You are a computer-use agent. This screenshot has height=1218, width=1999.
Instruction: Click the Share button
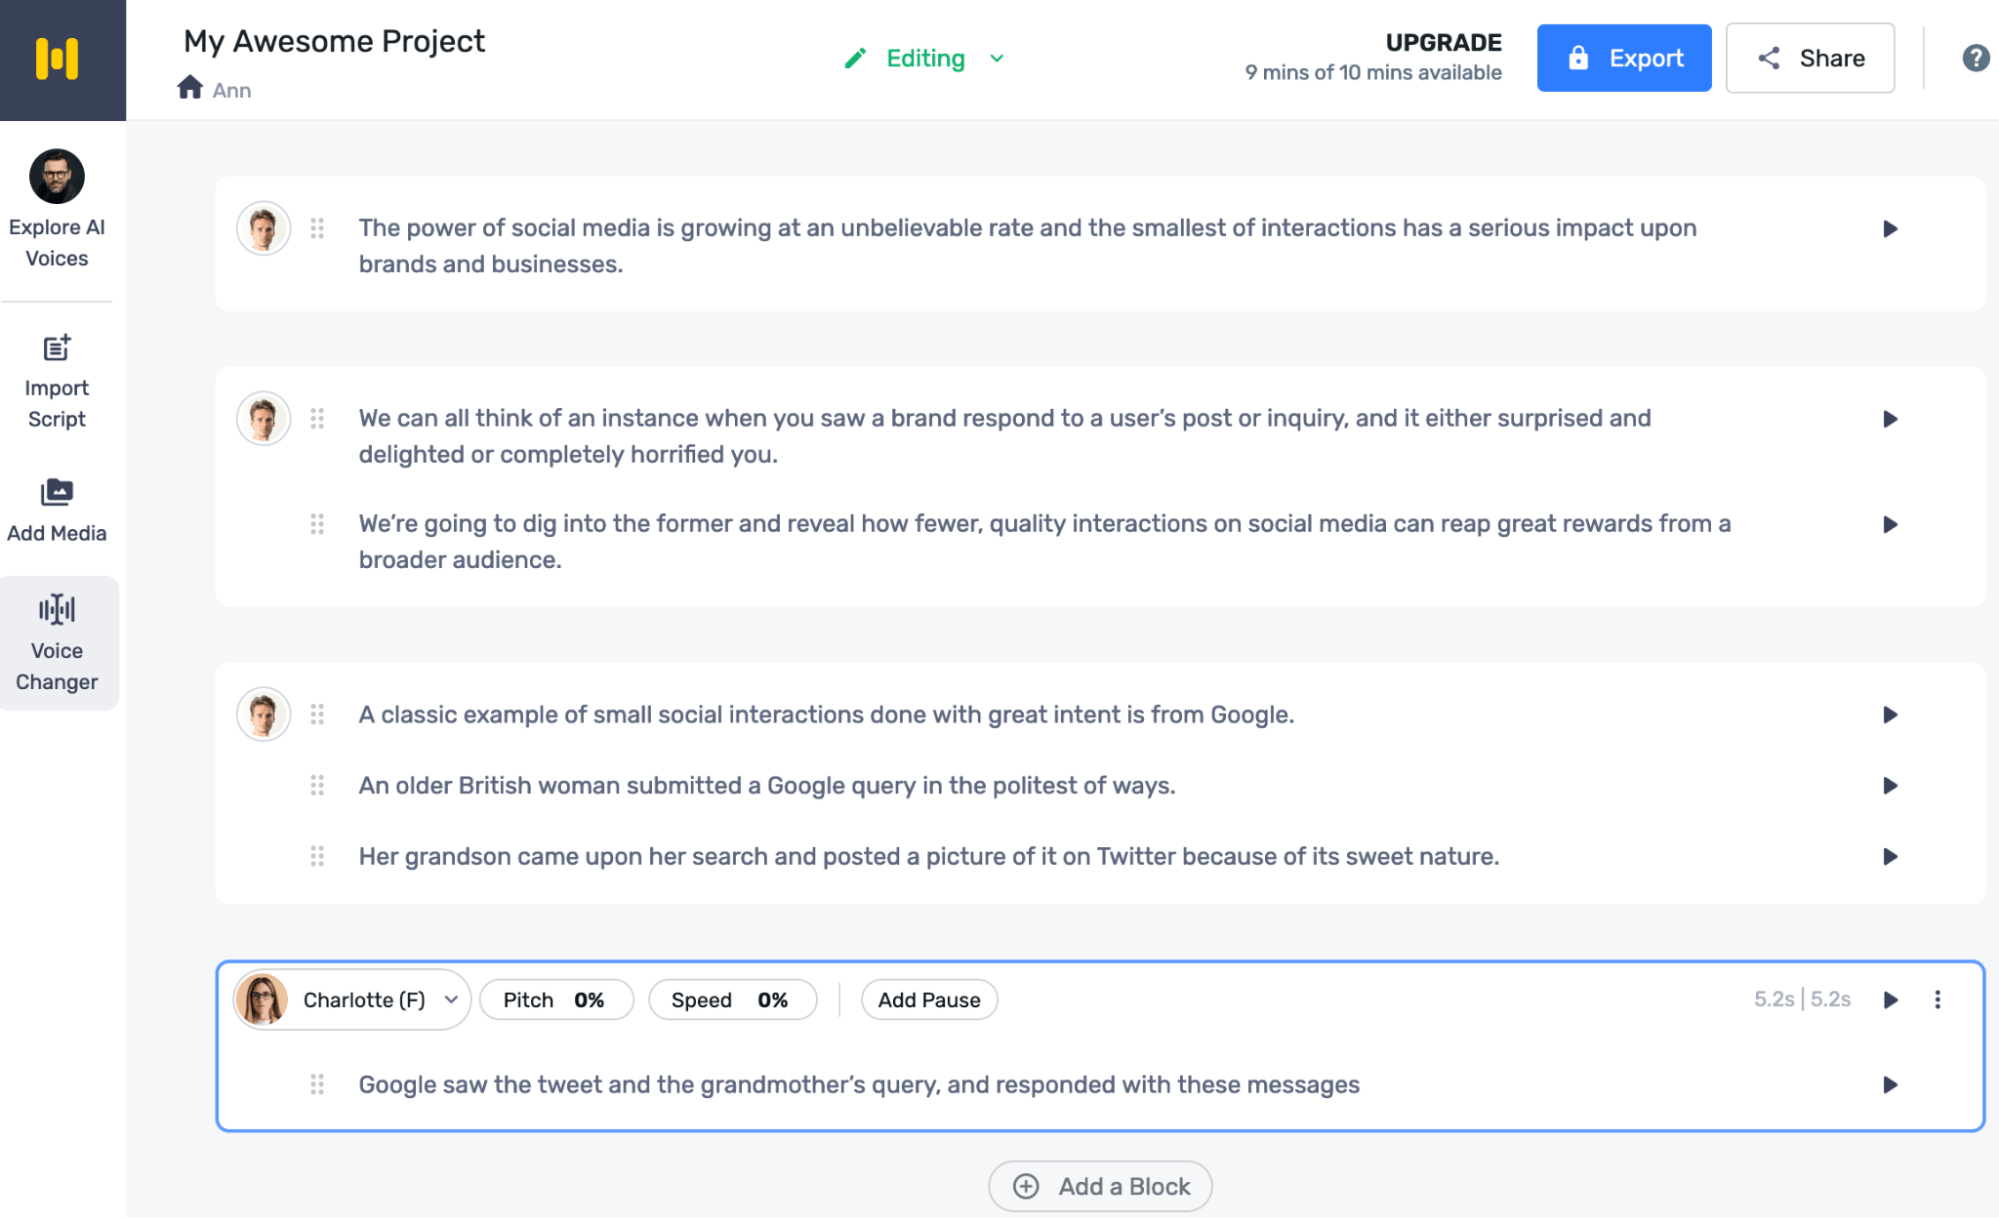point(1810,58)
